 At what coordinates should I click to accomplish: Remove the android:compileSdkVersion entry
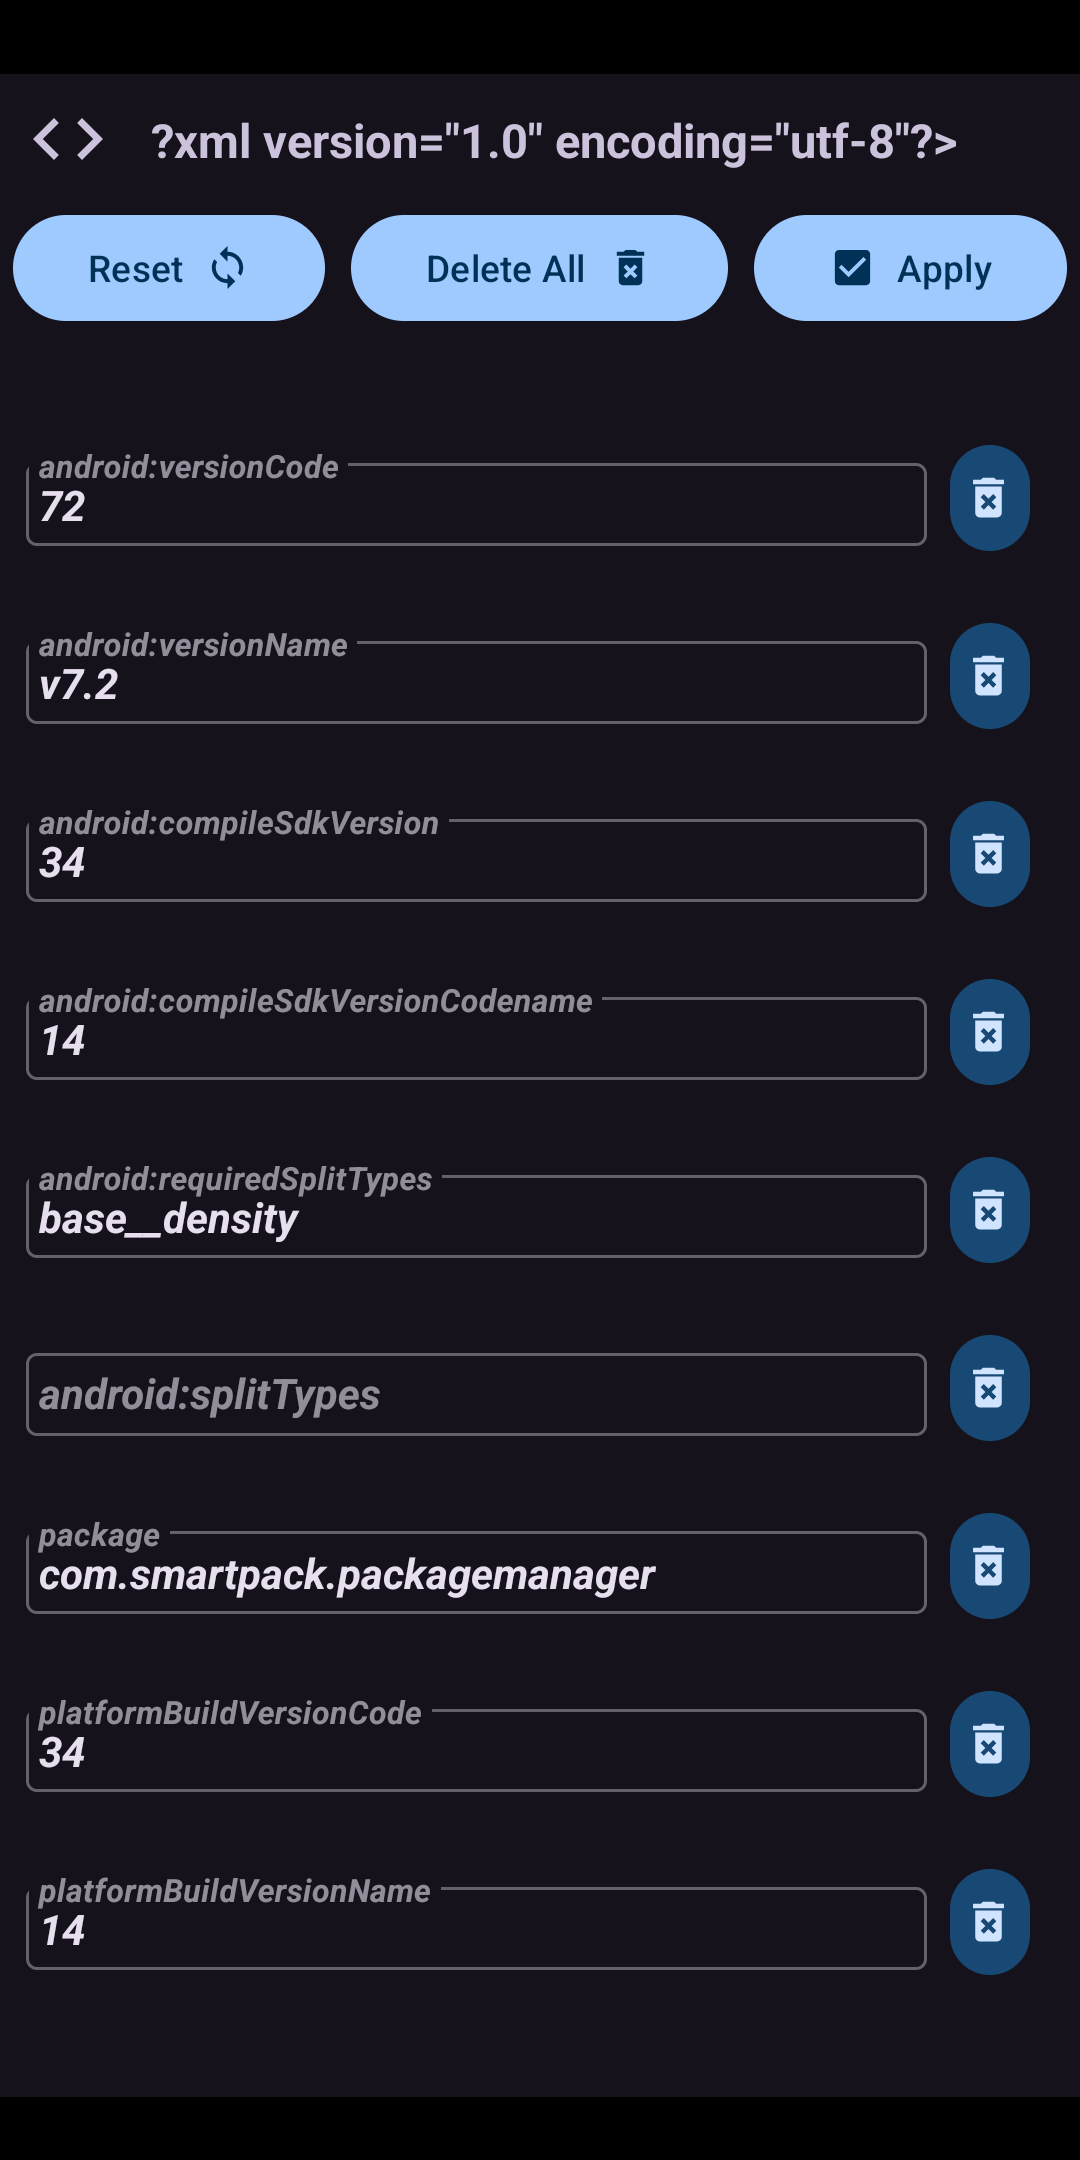pos(989,854)
